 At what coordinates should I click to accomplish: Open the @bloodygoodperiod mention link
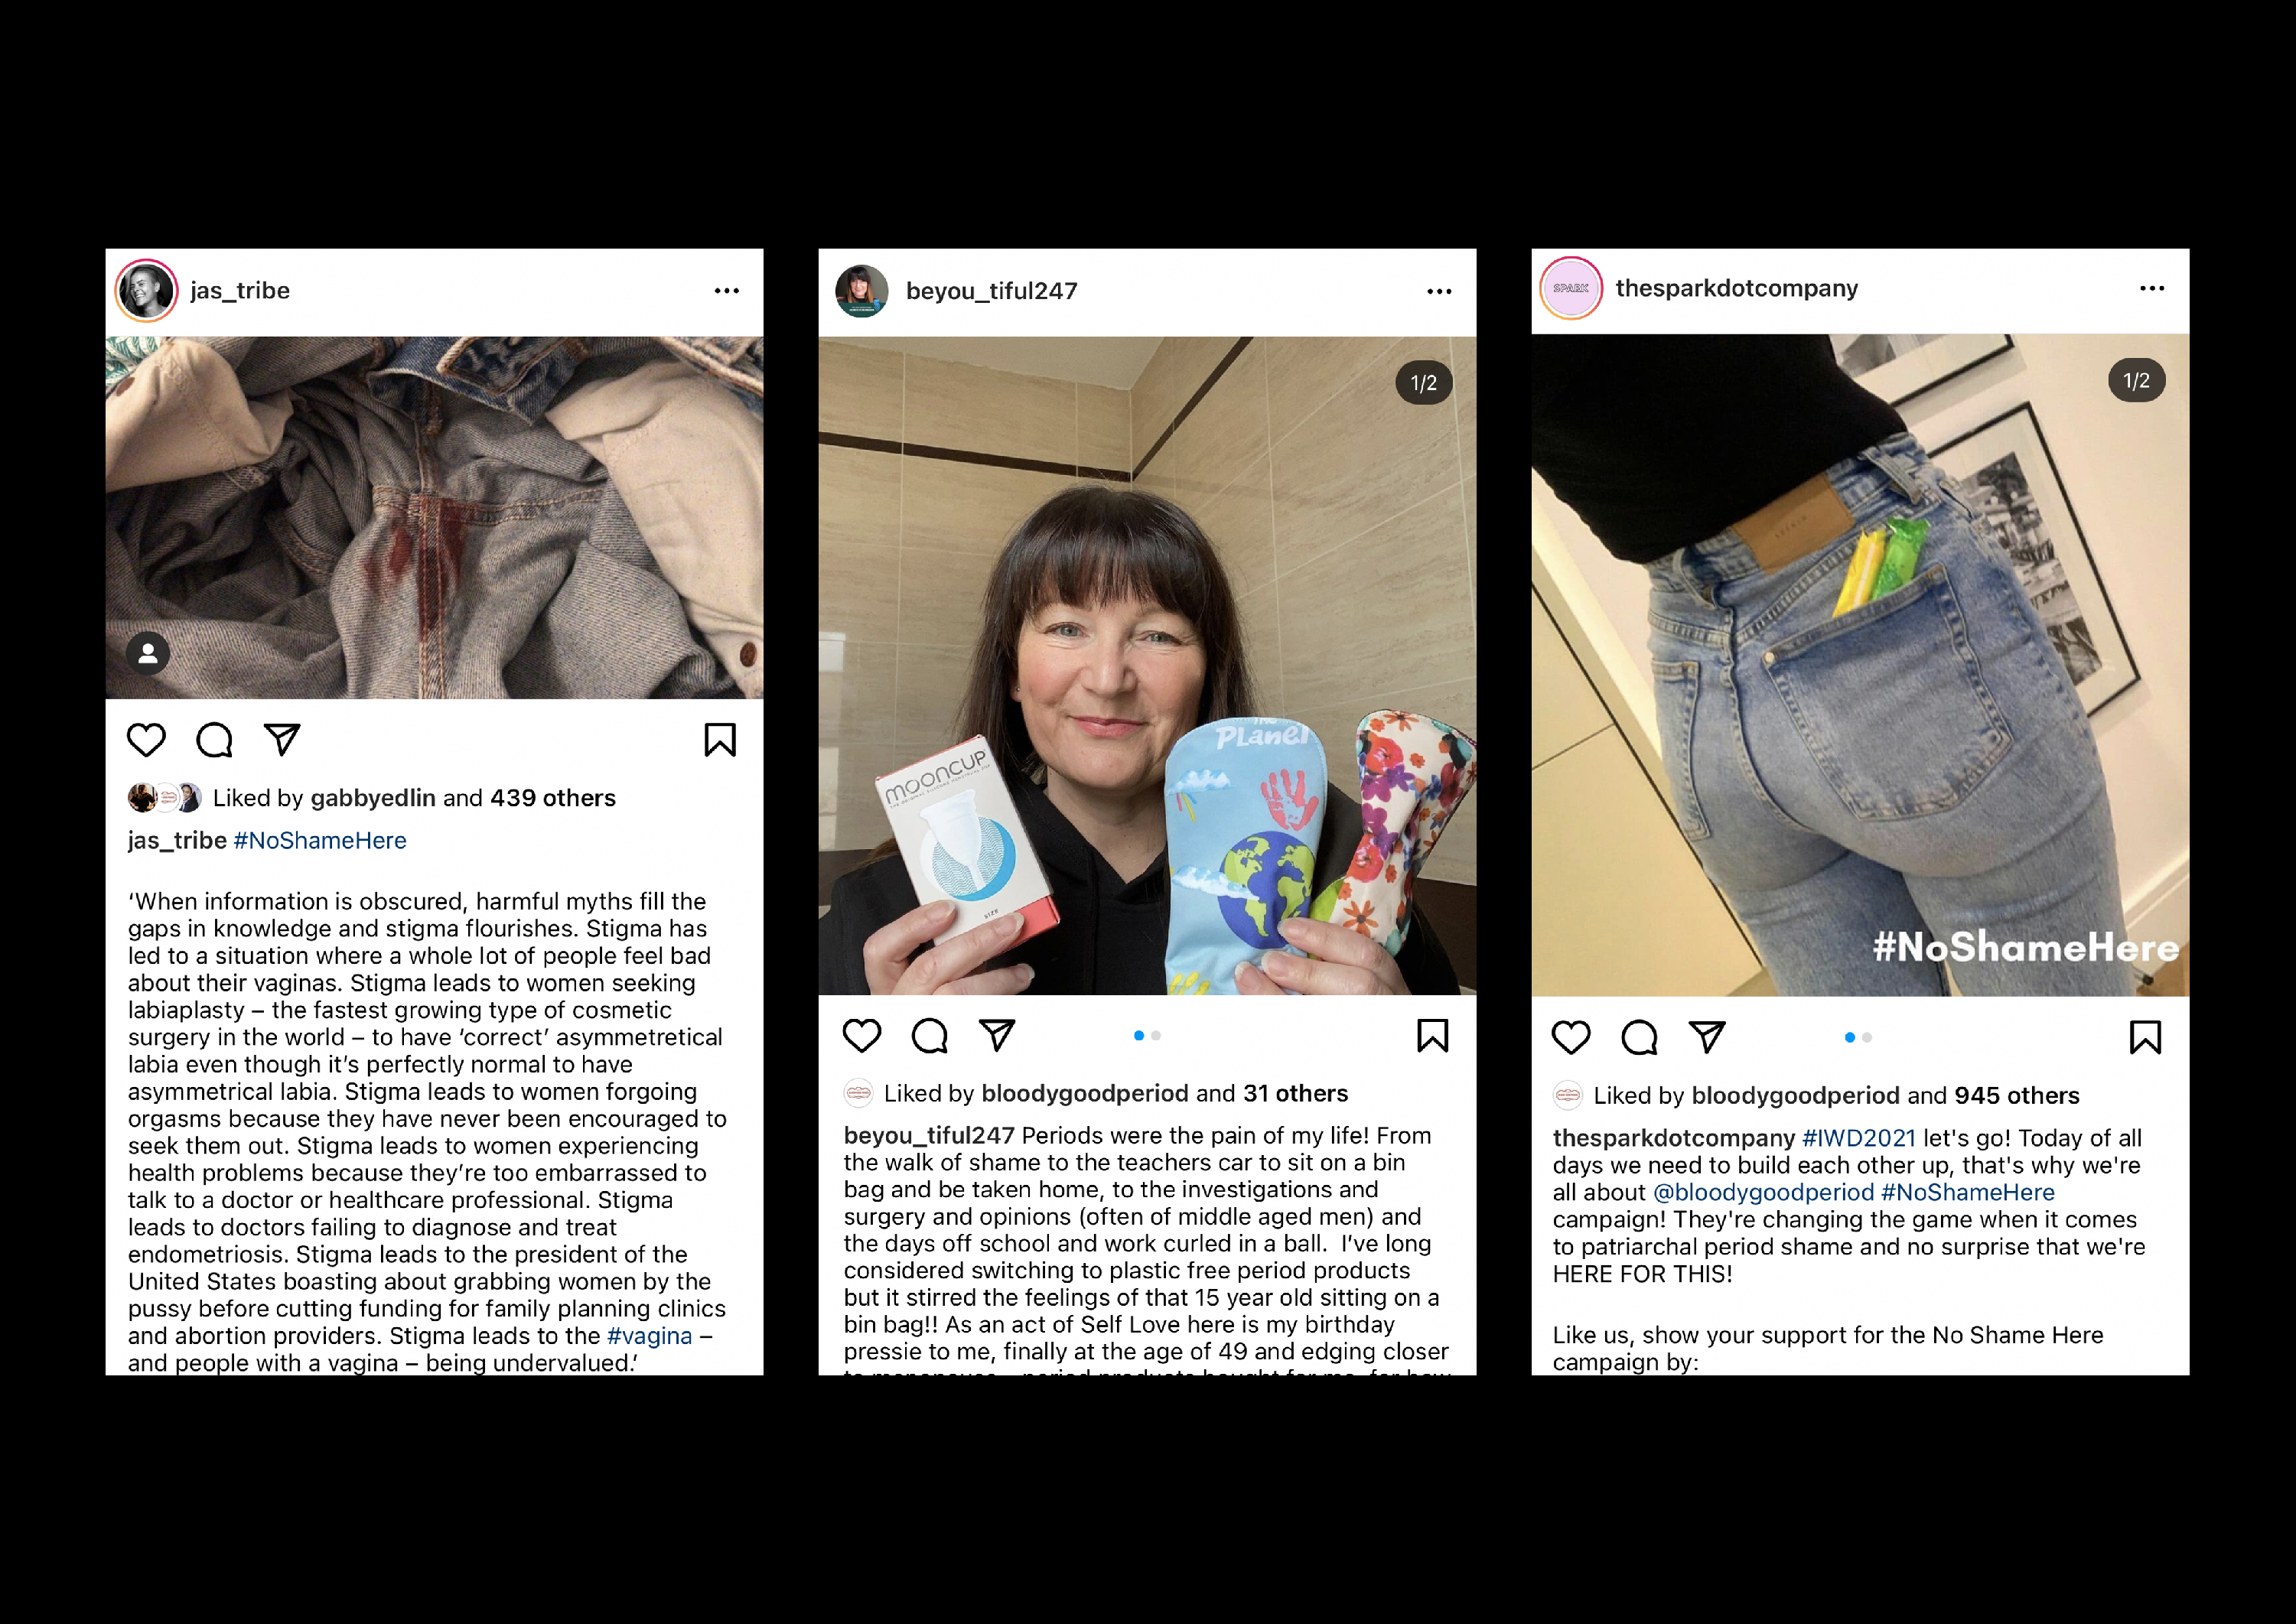(1764, 1192)
